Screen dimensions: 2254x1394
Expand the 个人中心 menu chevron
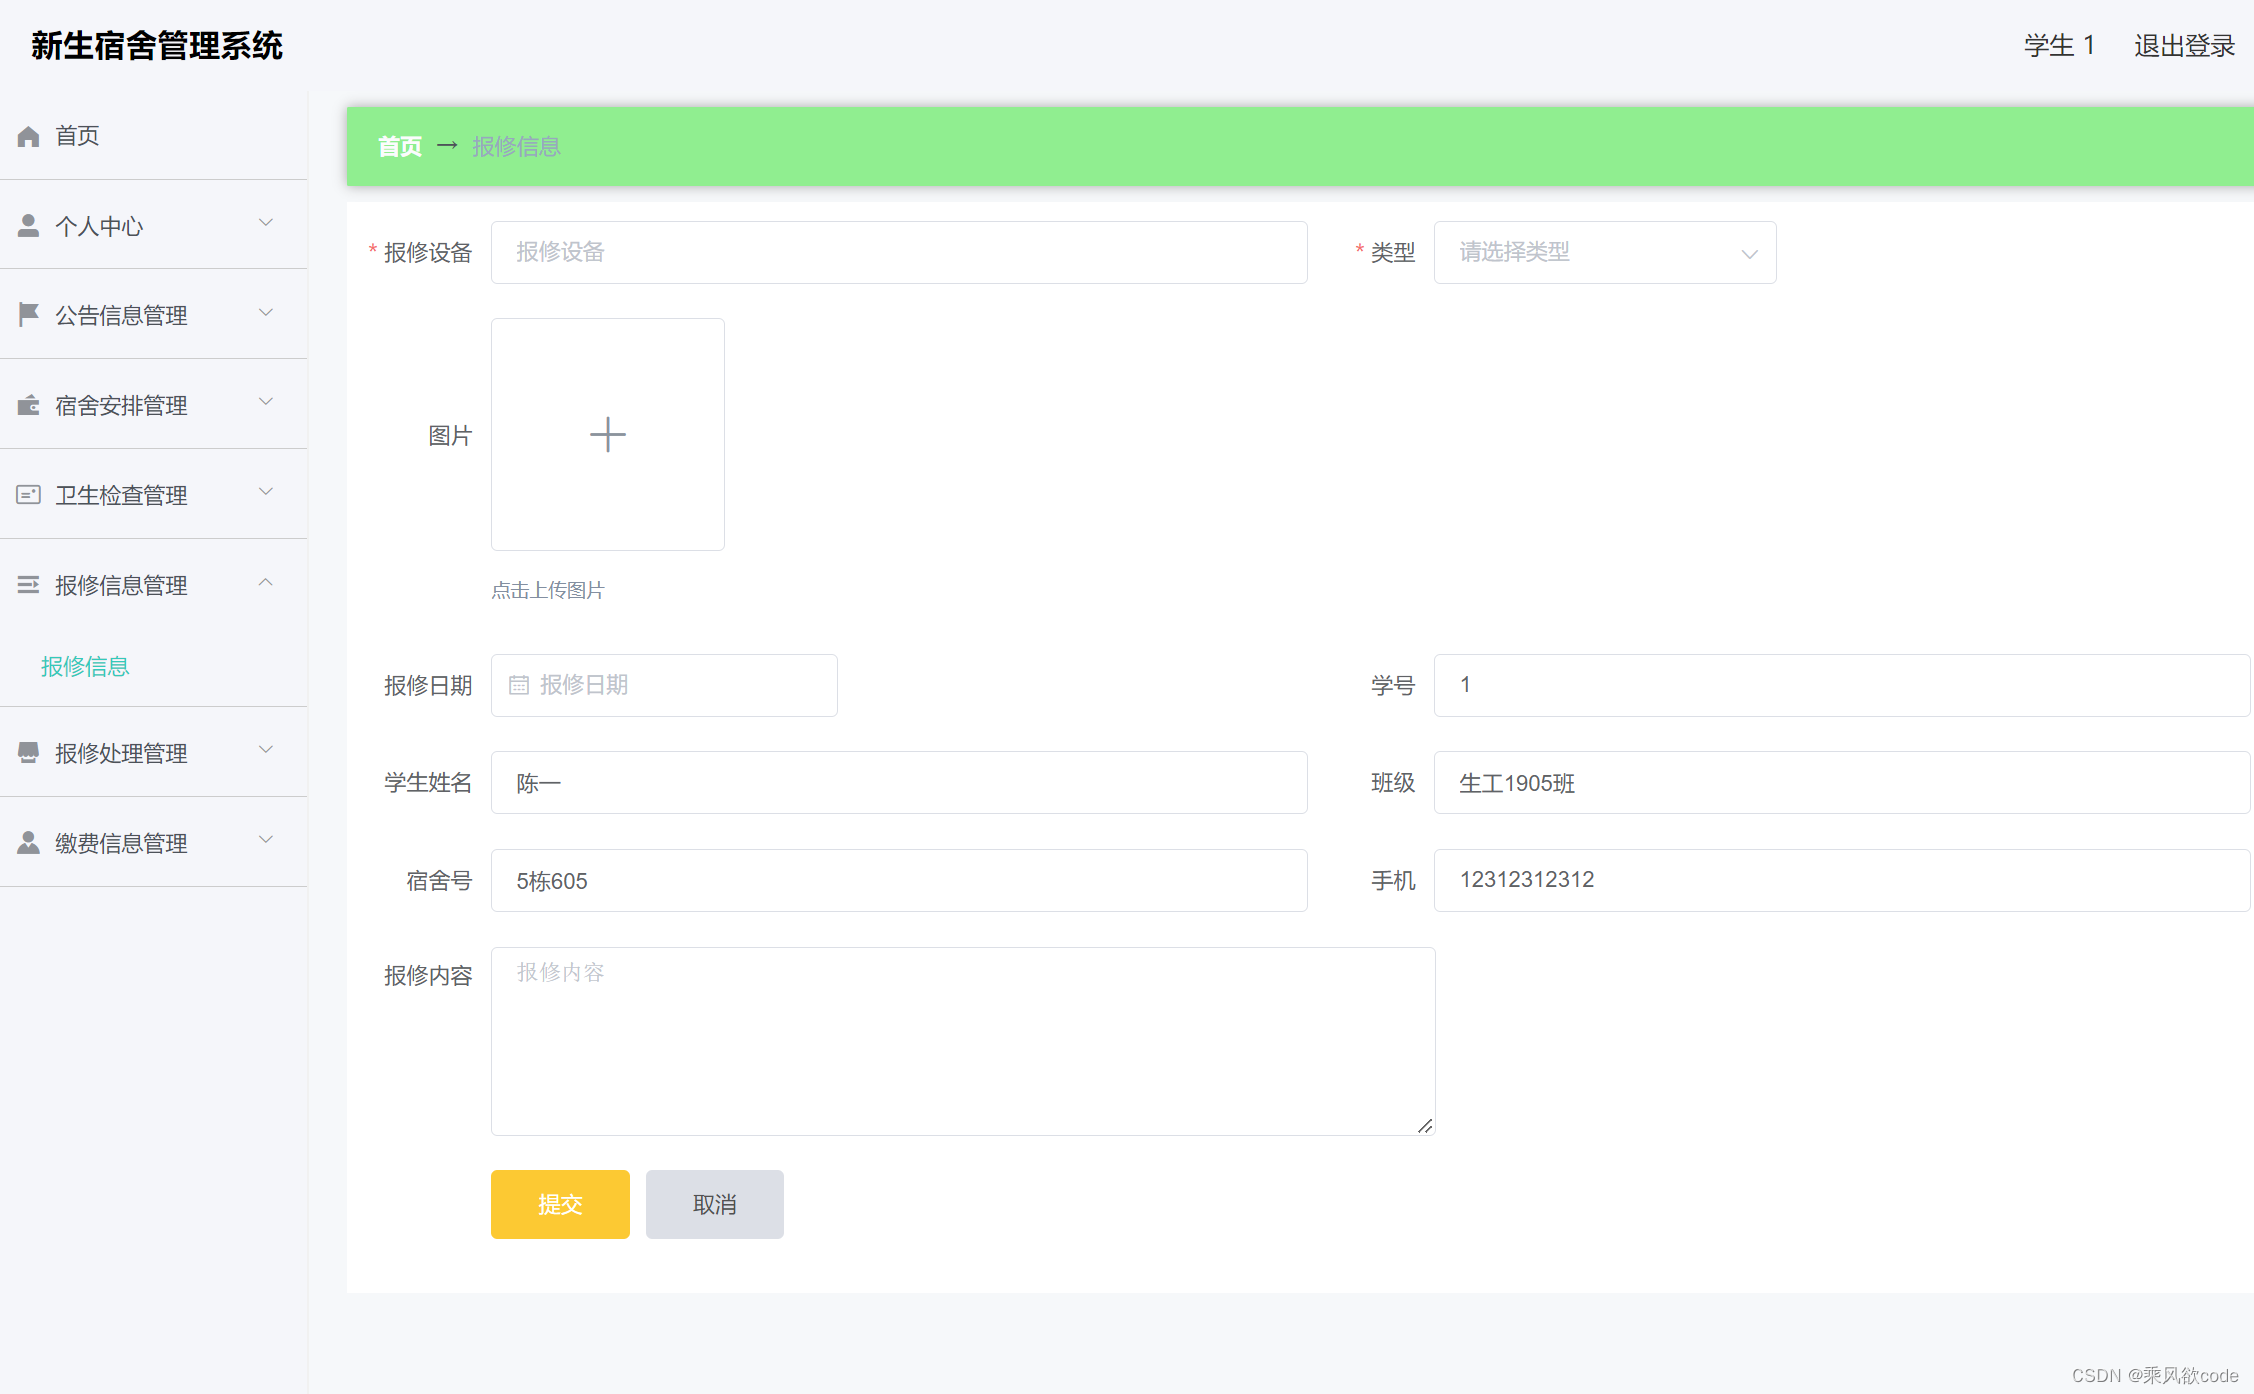(266, 223)
